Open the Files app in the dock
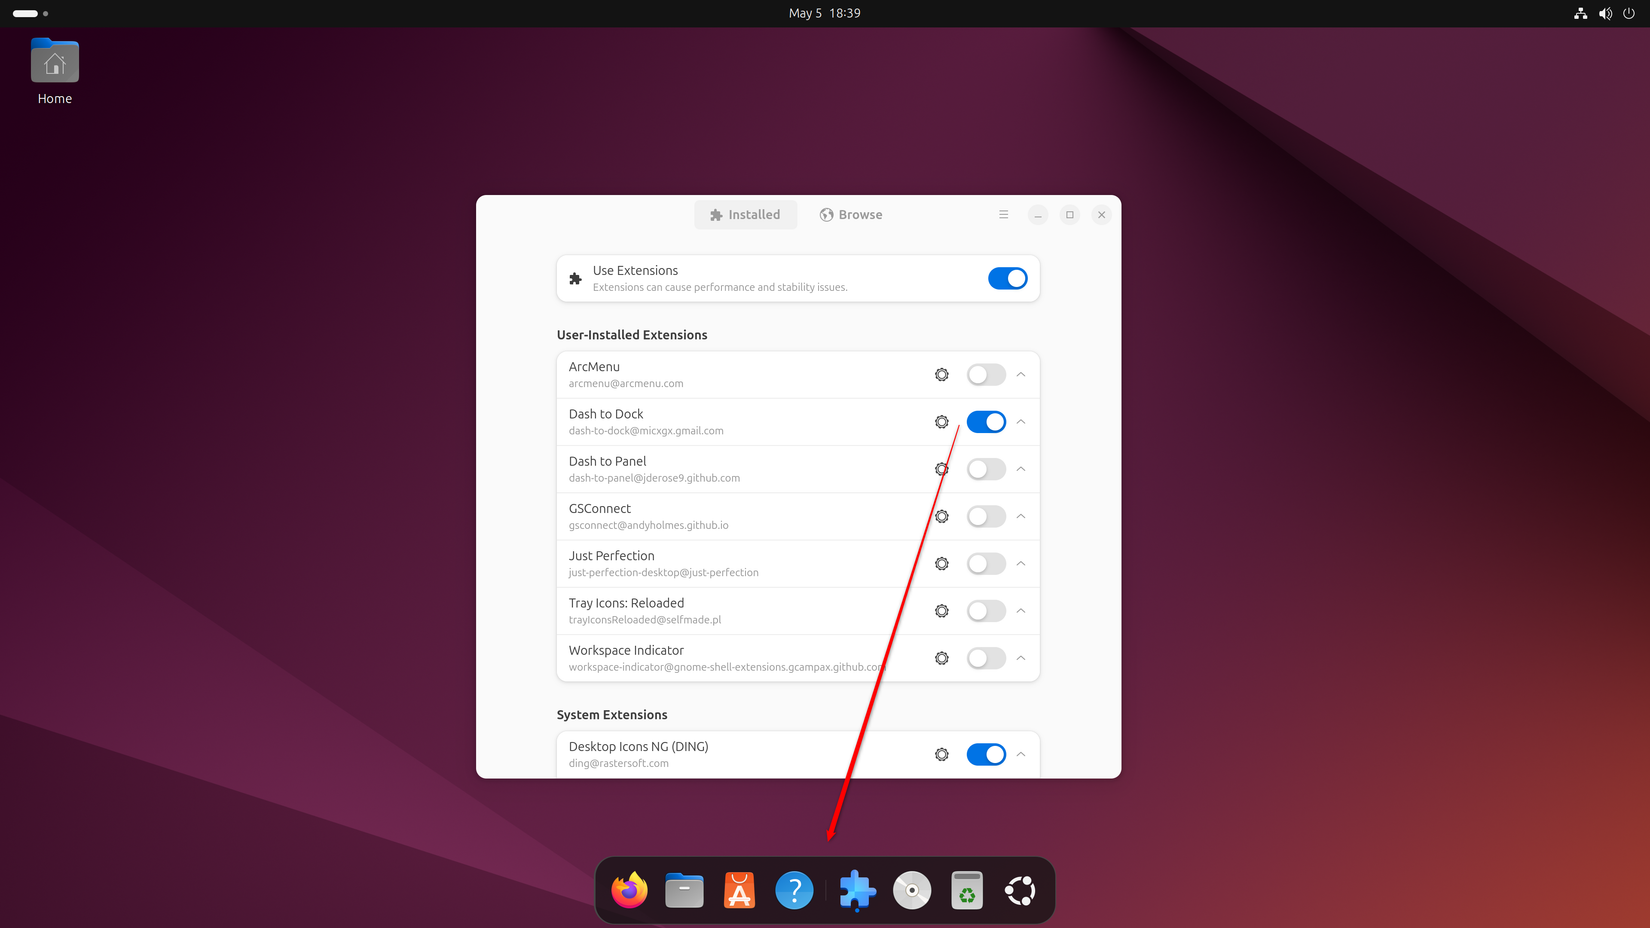This screenshot has width=1650, height=928. 684,890
